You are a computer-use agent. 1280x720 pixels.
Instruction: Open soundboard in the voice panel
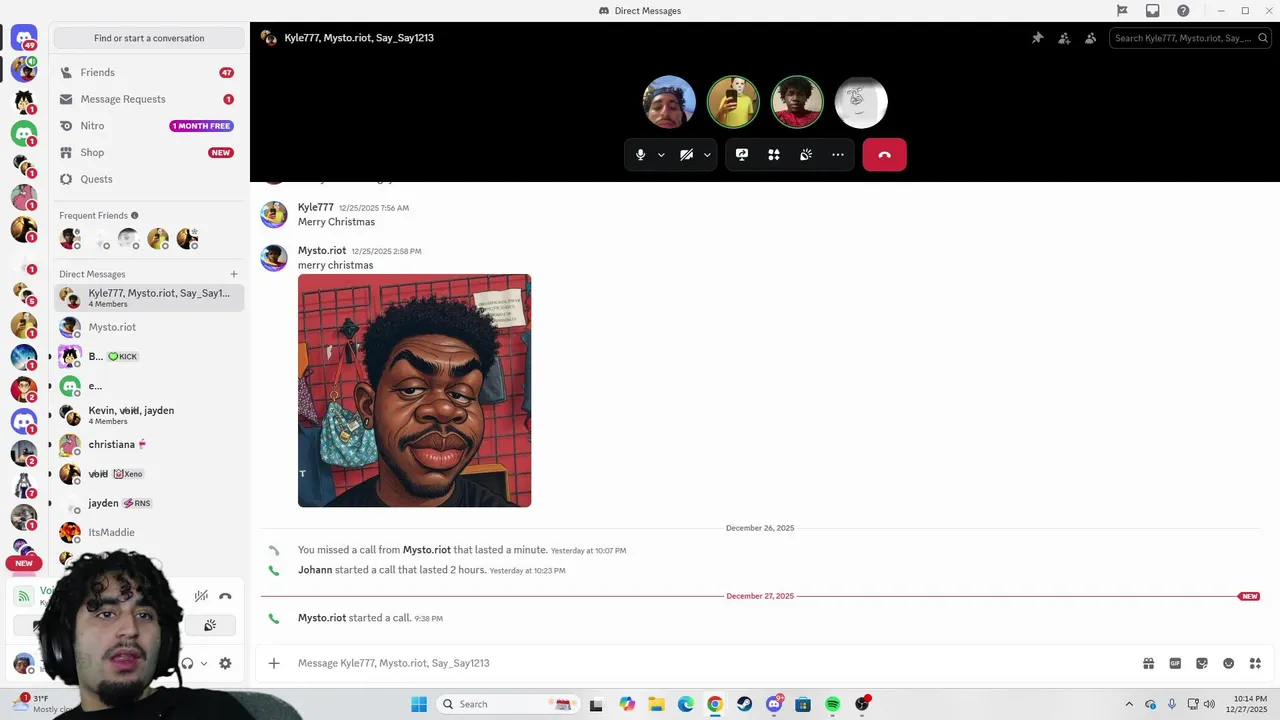click(x=210, y=626)
